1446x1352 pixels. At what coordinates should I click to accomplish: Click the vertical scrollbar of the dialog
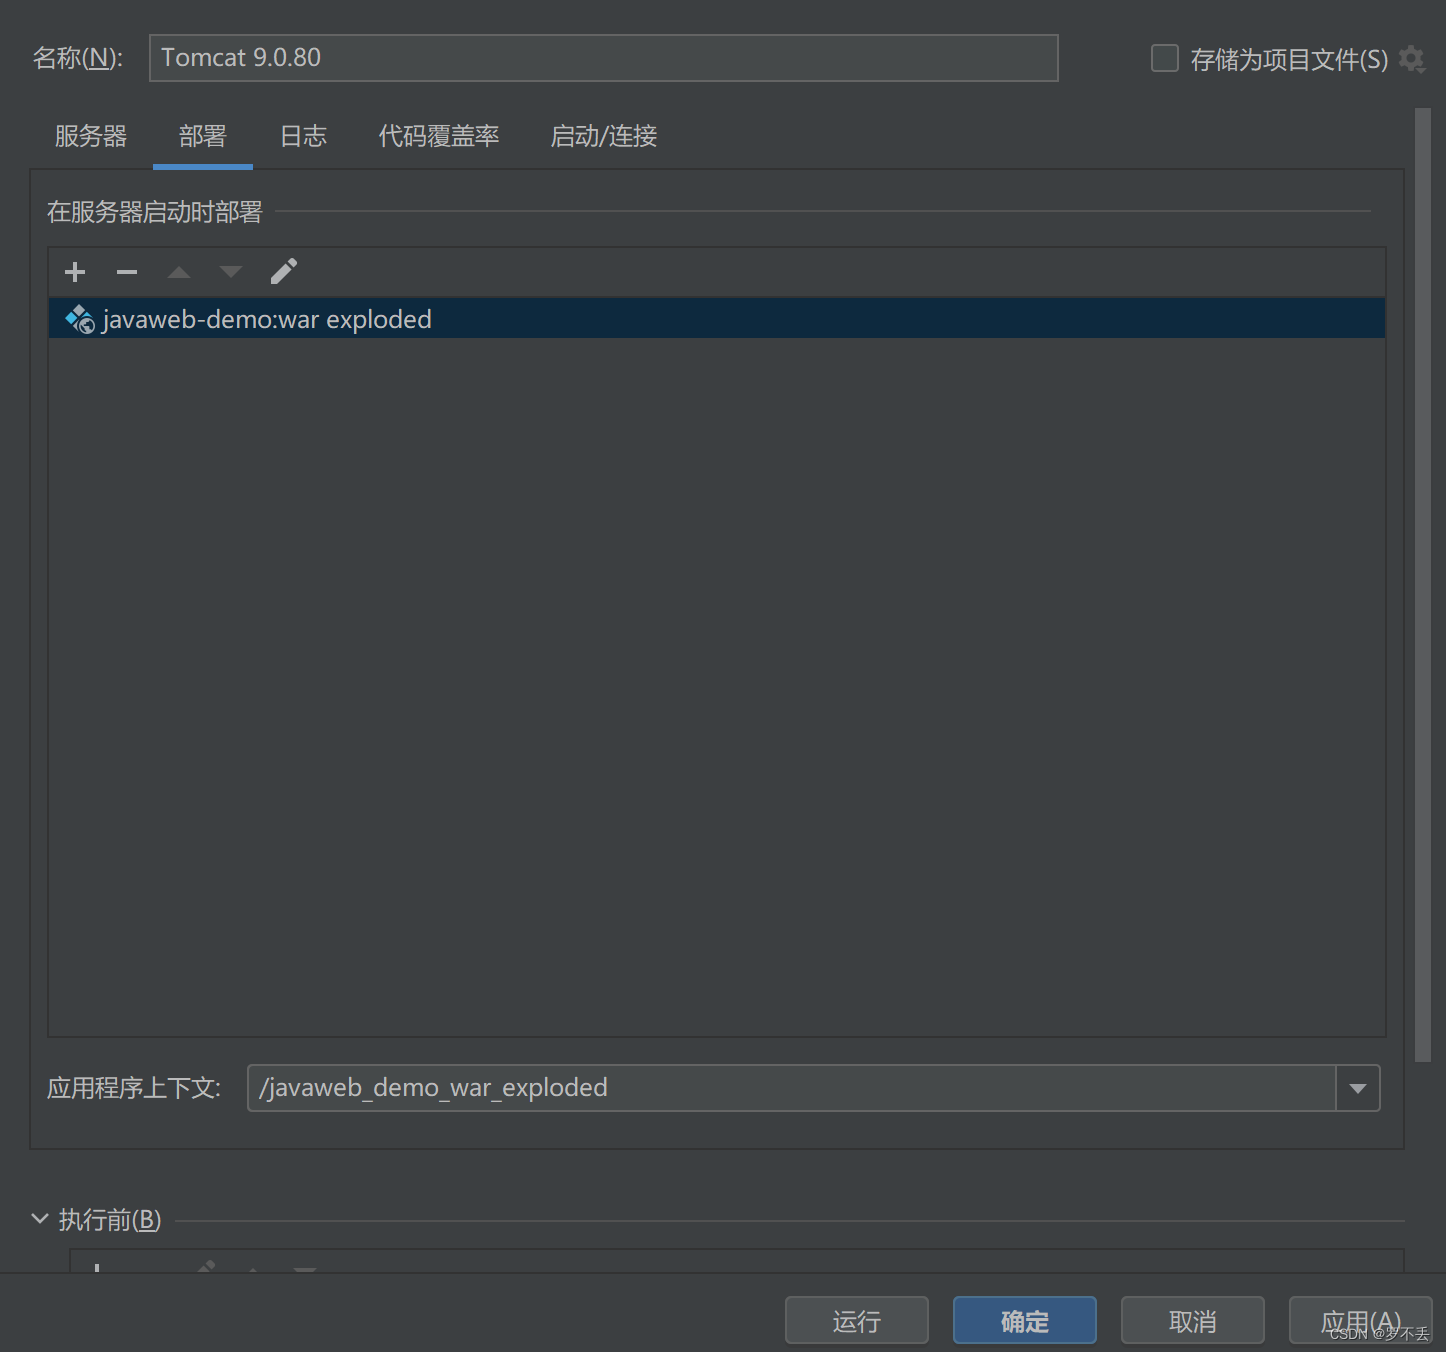(x=1423, y=585)
